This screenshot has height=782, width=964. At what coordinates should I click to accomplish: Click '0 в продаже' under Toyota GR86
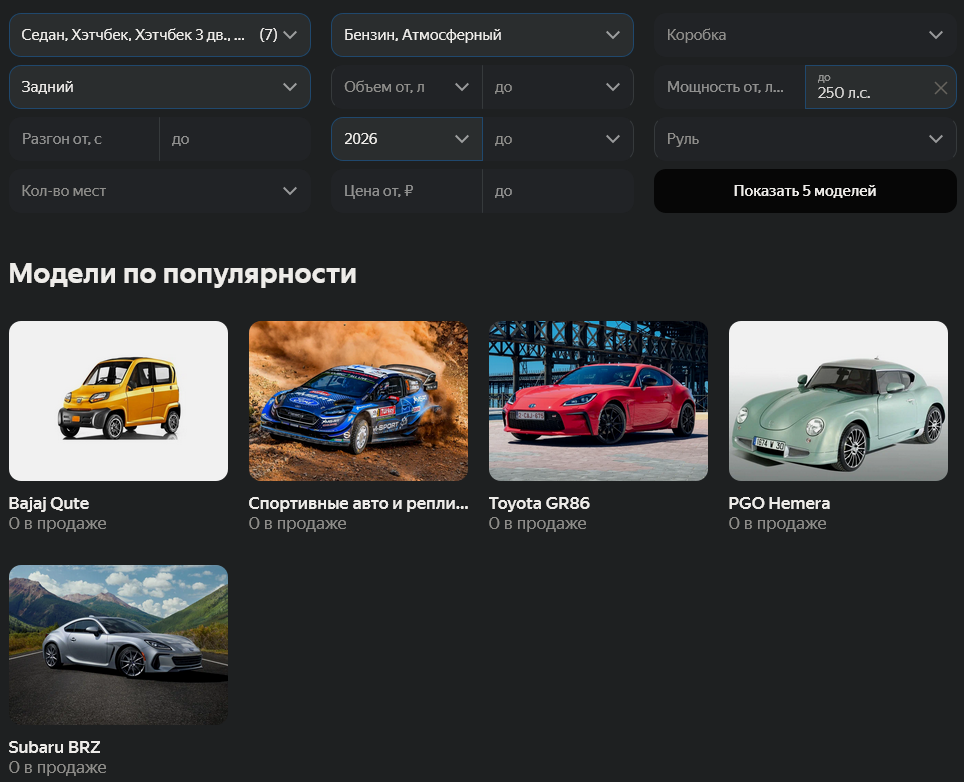pos(537,524)
